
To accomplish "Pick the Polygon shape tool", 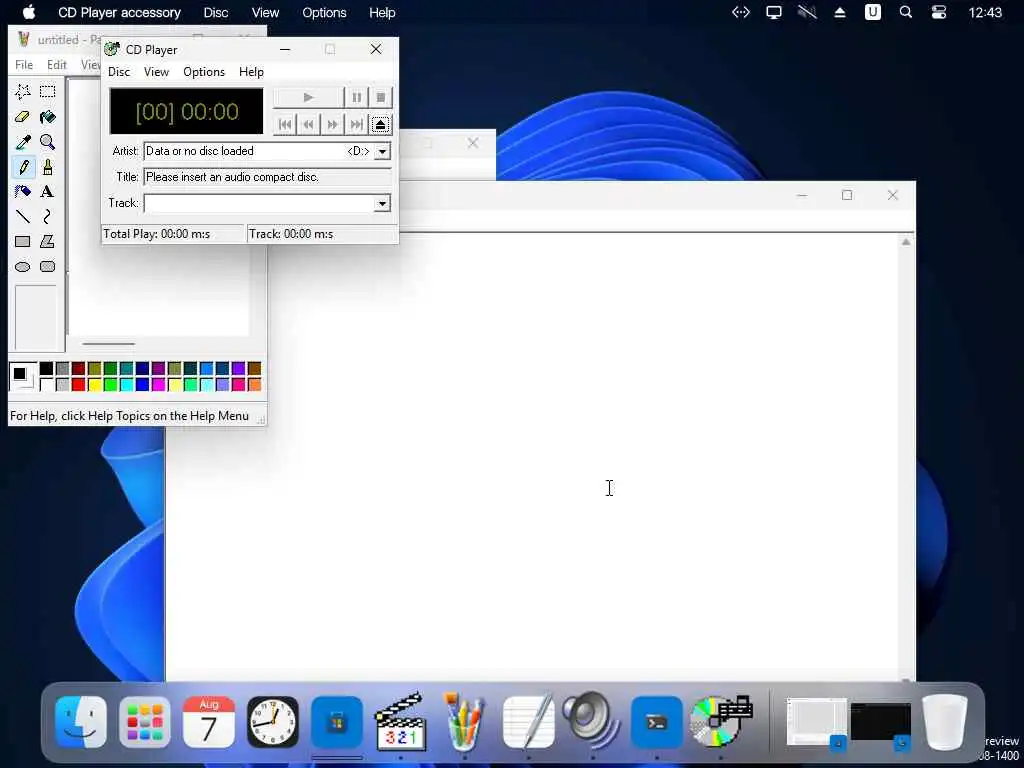I will (x=47, y=242).
